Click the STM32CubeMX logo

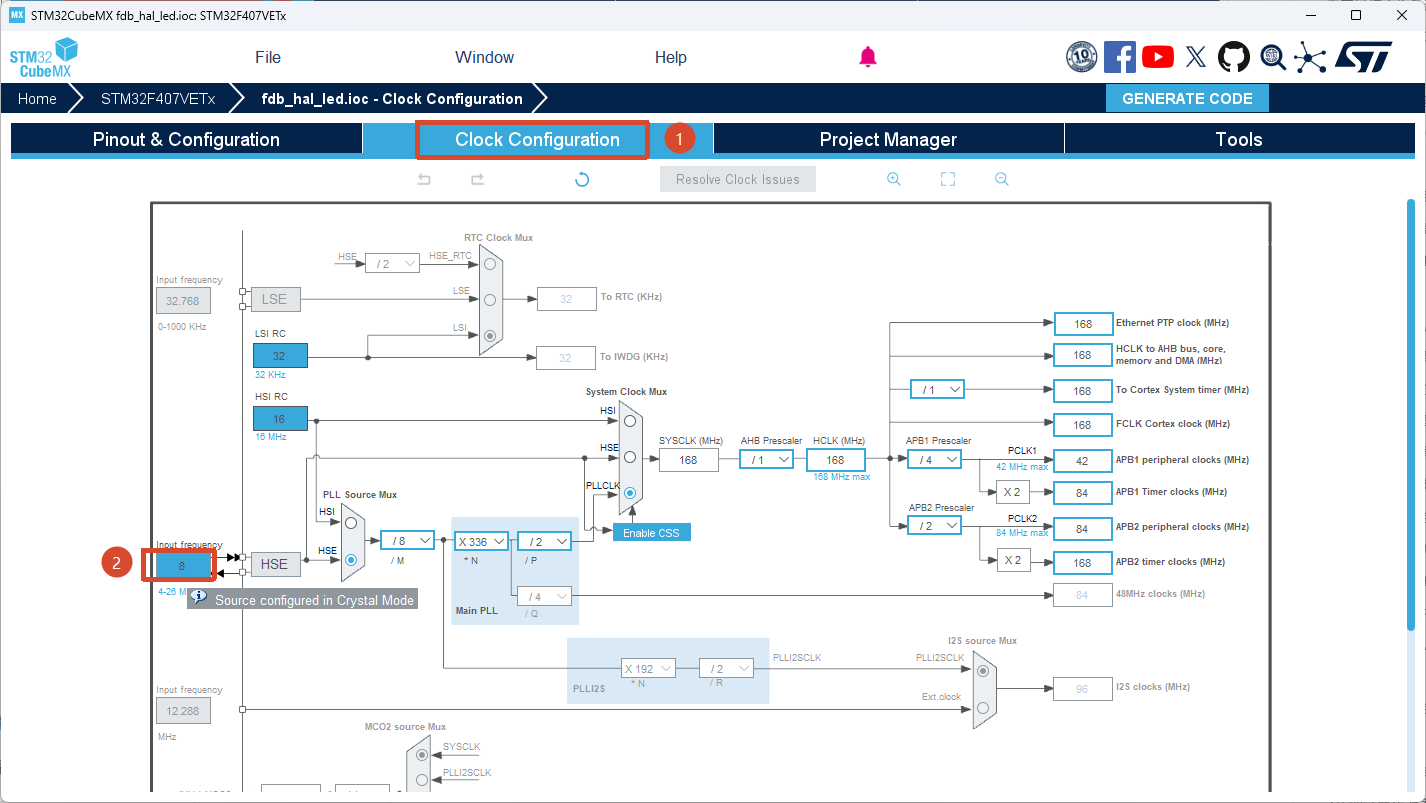pos(44,58)
